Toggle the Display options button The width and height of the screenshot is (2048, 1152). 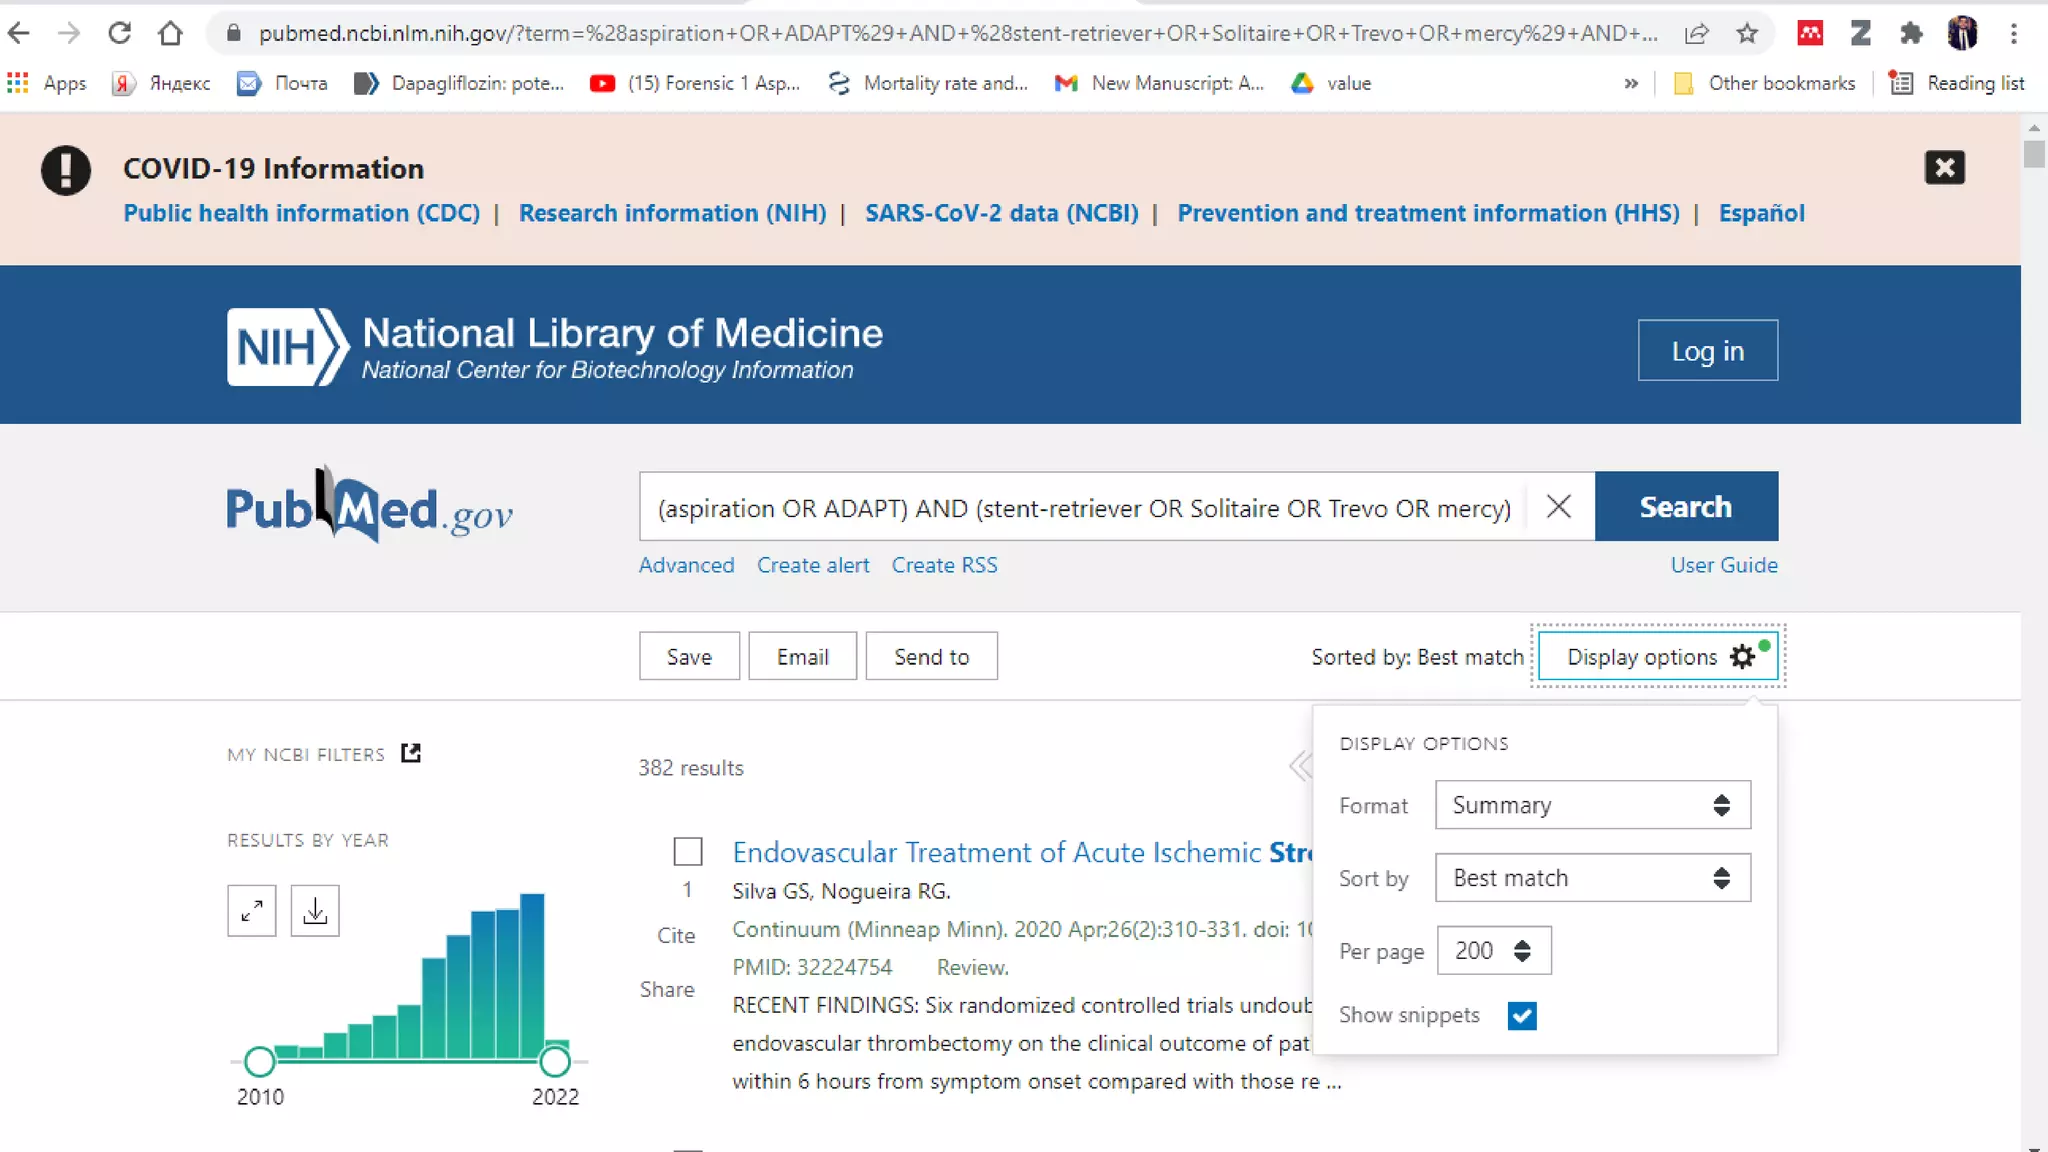(1657, 657)
